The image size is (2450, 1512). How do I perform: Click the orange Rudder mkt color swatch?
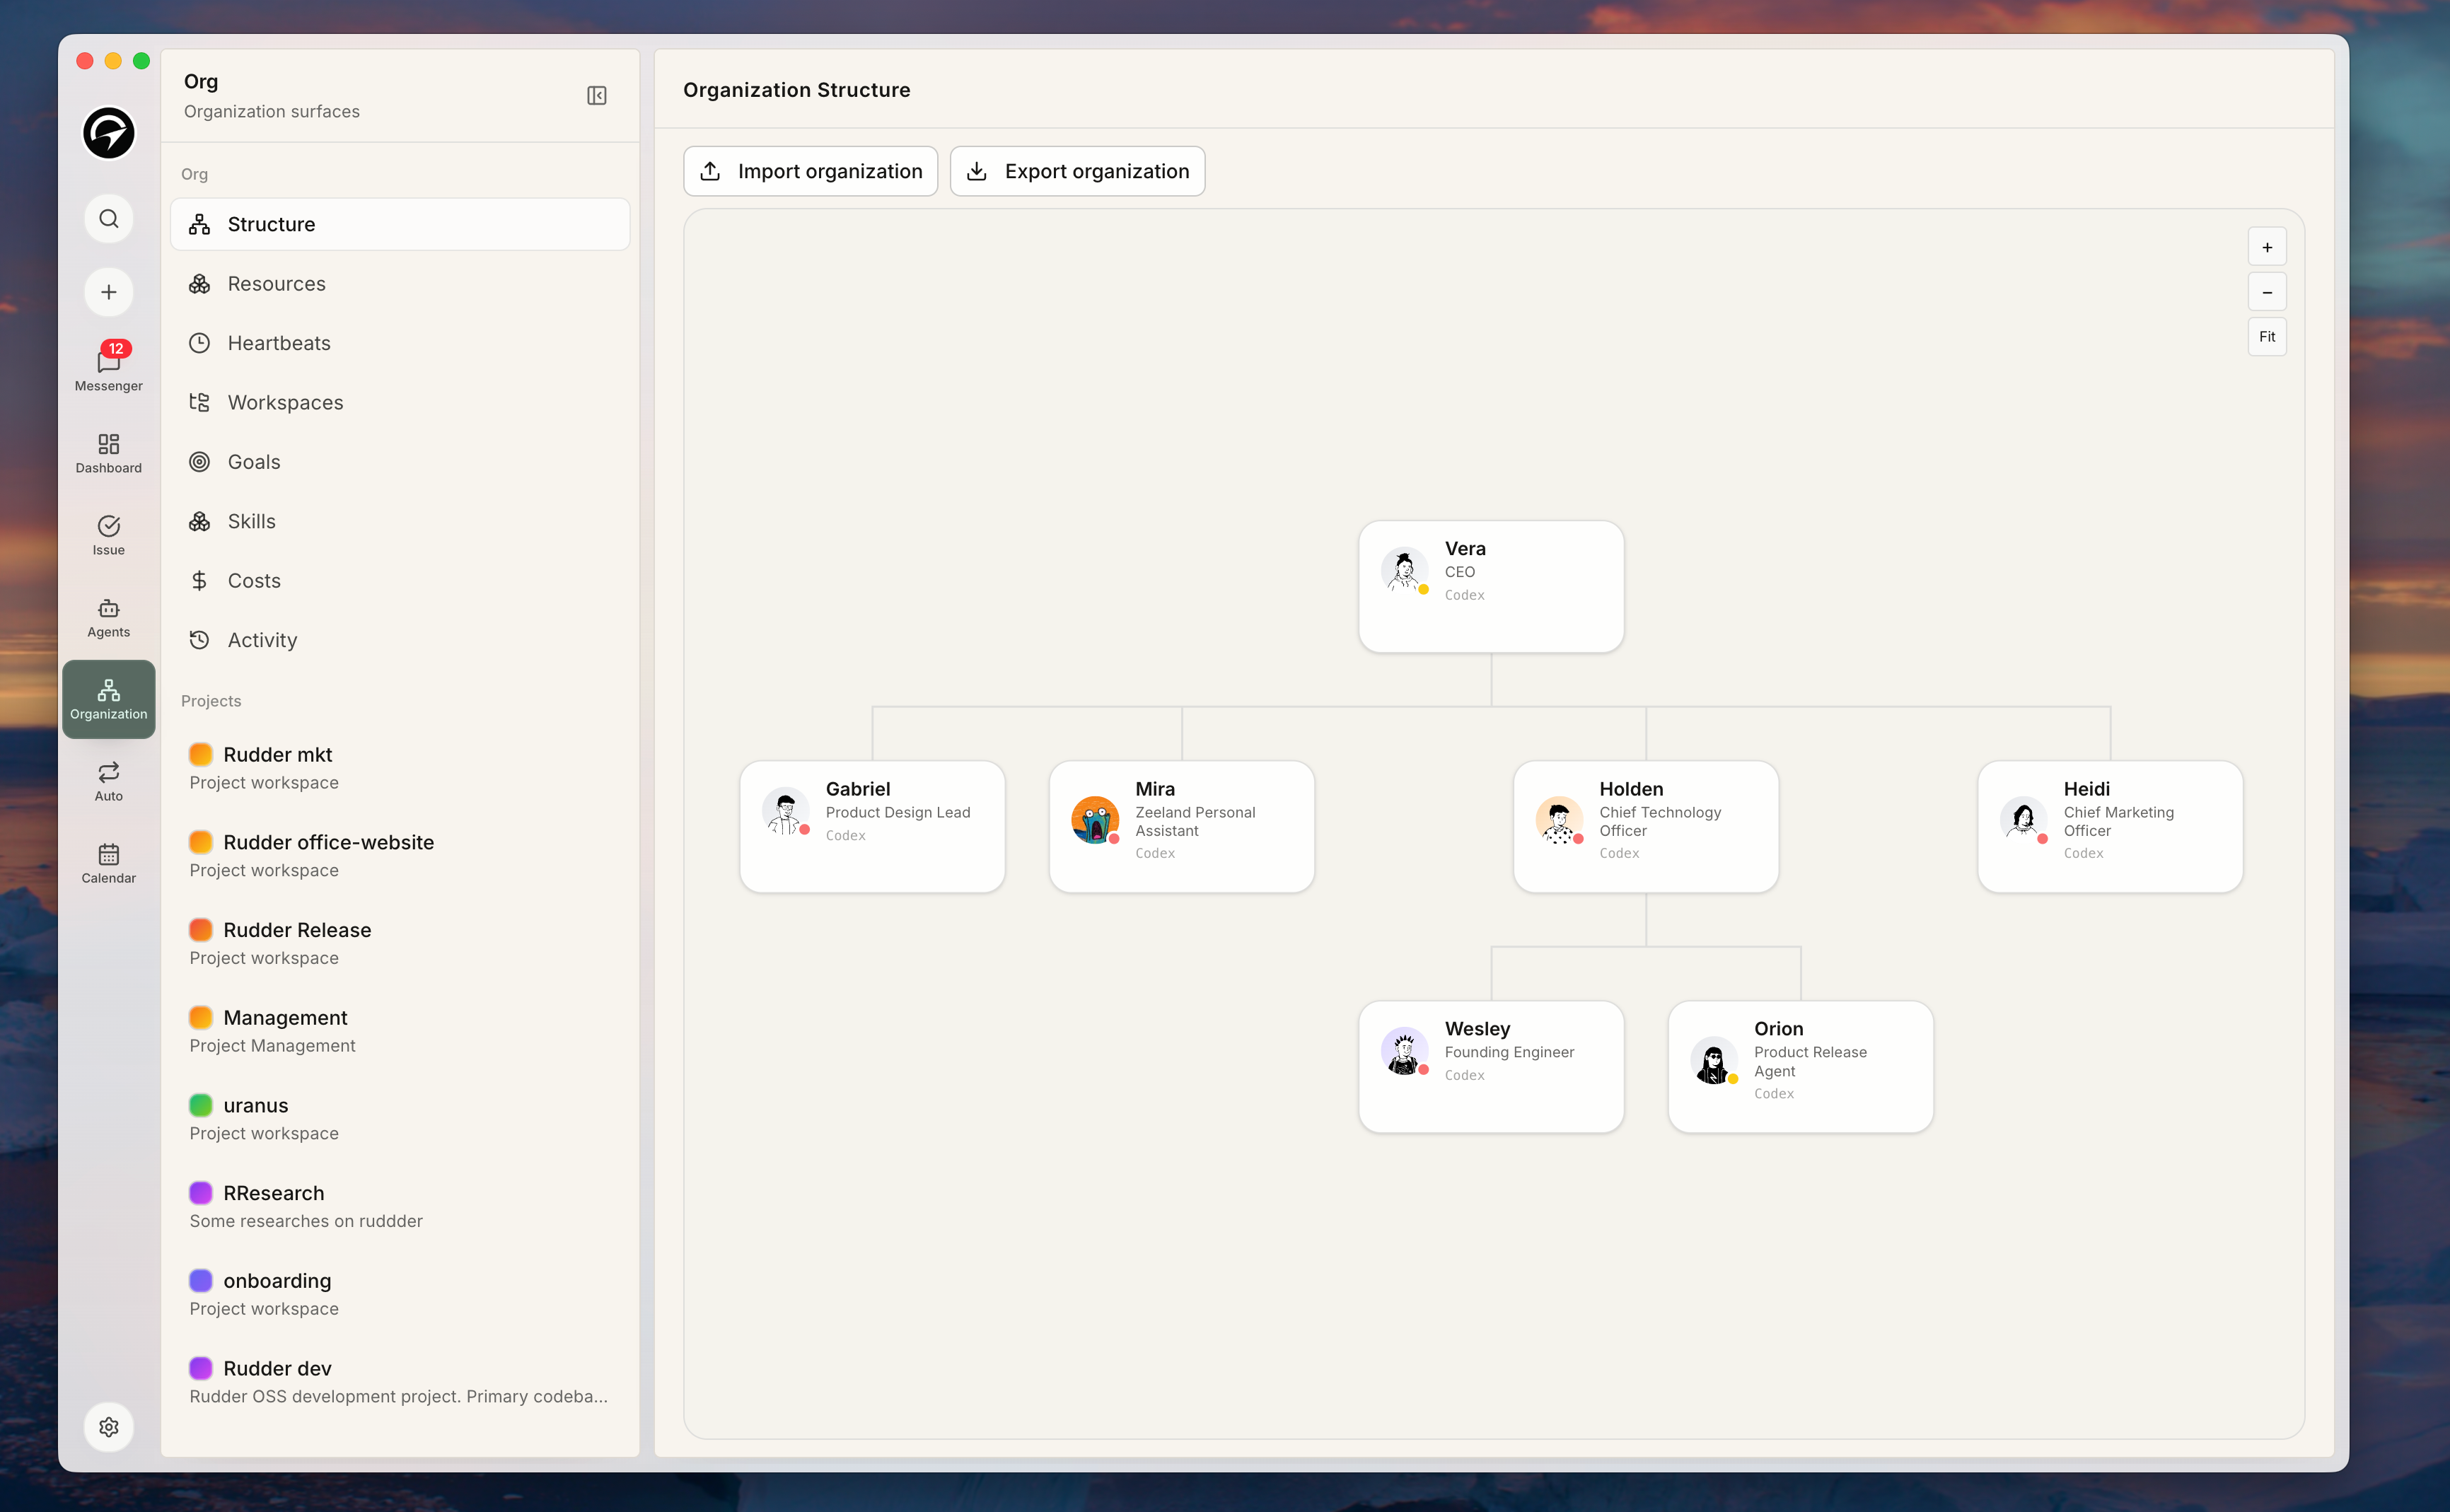click(200, 754)
